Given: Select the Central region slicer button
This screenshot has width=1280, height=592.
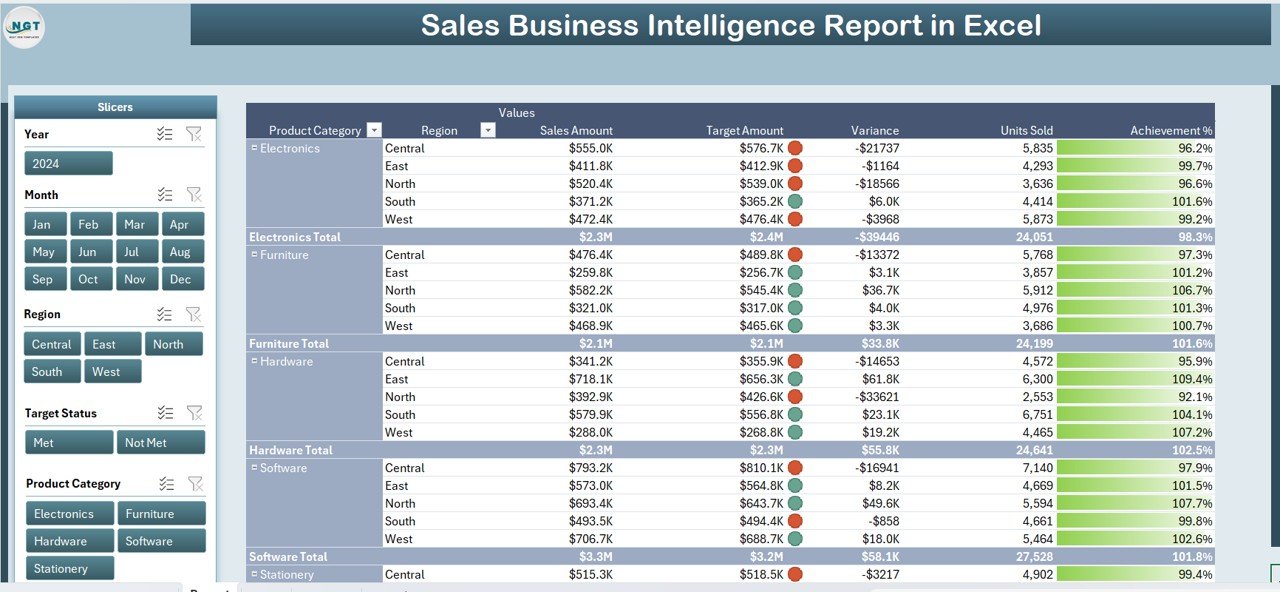Looking at the screenshot, I should 52,344.
